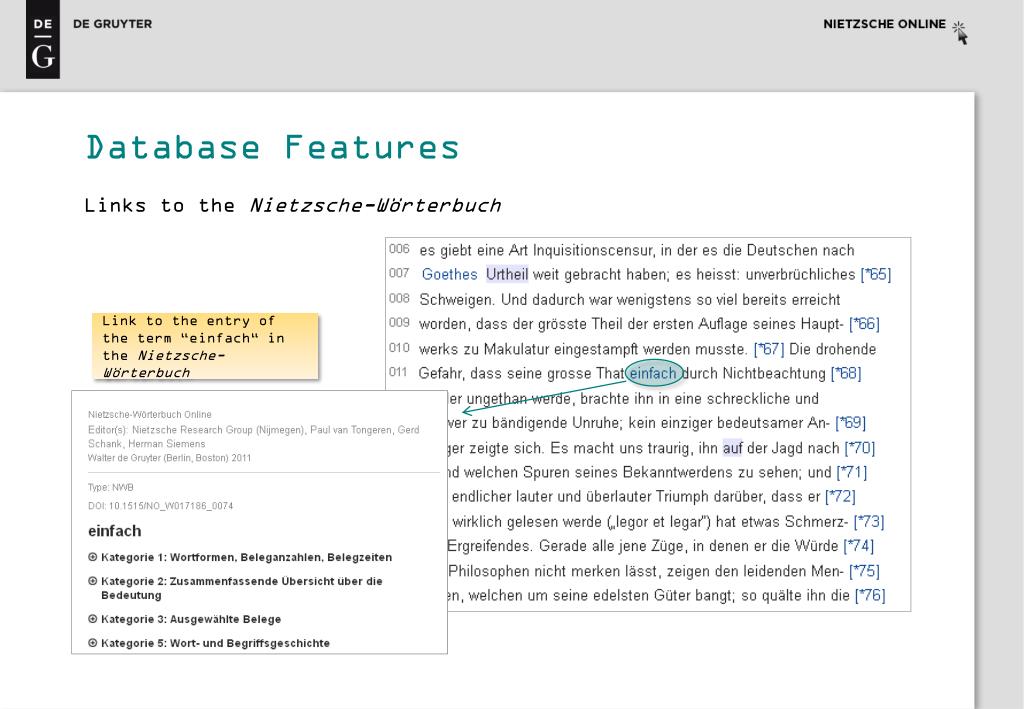Open footnote reference [*69]
The width and height of the screenshot is (1024, 709).
pyautogui.click(x=850, y=424)
